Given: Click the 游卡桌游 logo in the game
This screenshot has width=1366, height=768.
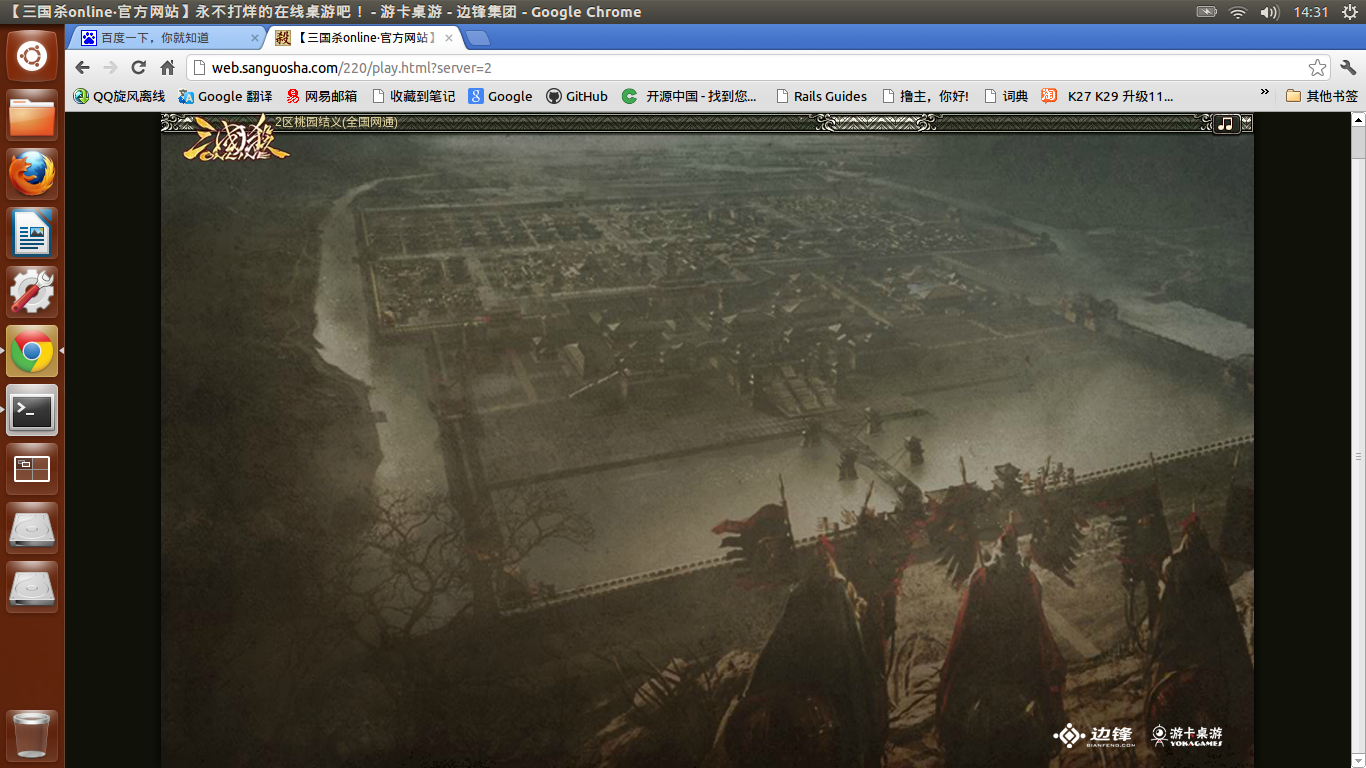Looking at the screenshot, I should tap(1187, 735).
